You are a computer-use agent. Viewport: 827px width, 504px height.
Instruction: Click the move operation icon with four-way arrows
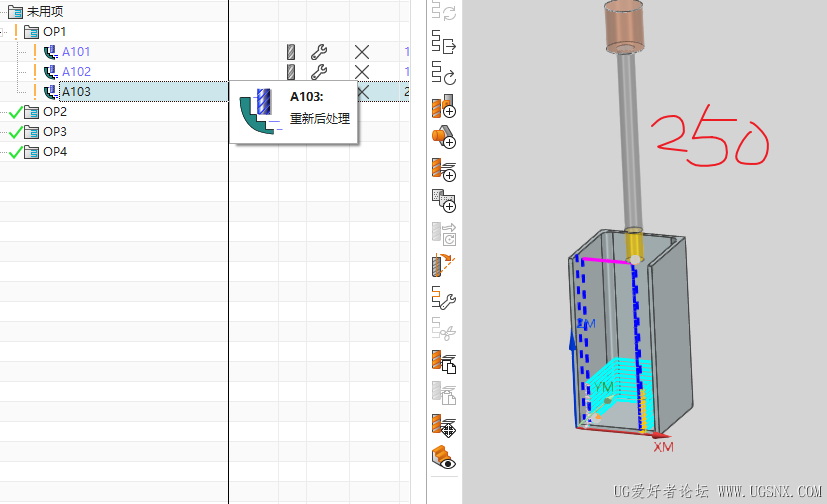pyautogui.click(x=443, y=426)
